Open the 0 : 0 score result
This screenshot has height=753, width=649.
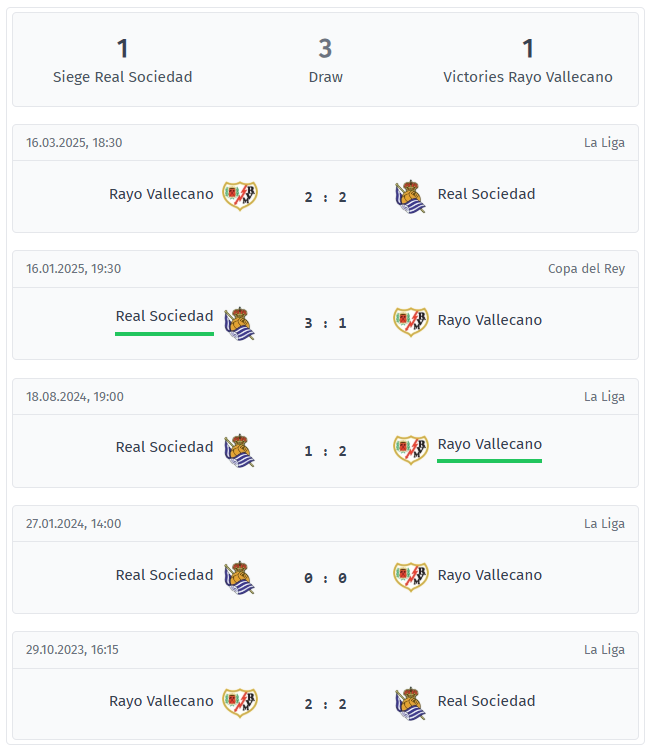(x=326, y=578)
